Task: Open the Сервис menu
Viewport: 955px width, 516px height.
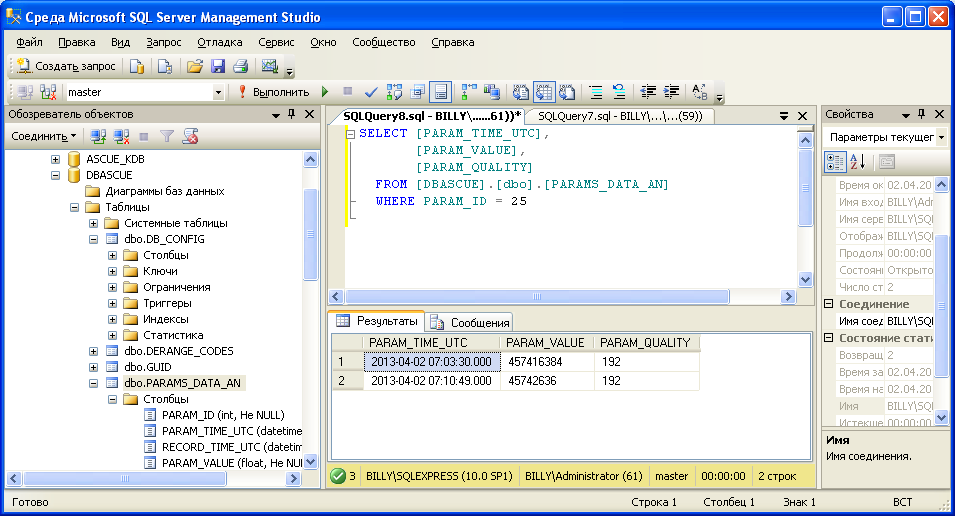Action: pyautogui.click(x=276, y=42)
